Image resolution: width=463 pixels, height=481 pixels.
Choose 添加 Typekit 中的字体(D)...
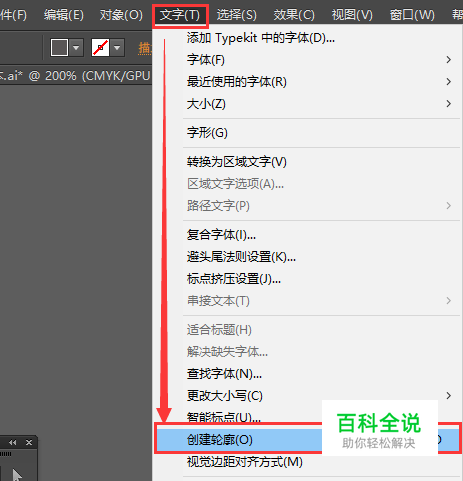[x=307, y=38]
